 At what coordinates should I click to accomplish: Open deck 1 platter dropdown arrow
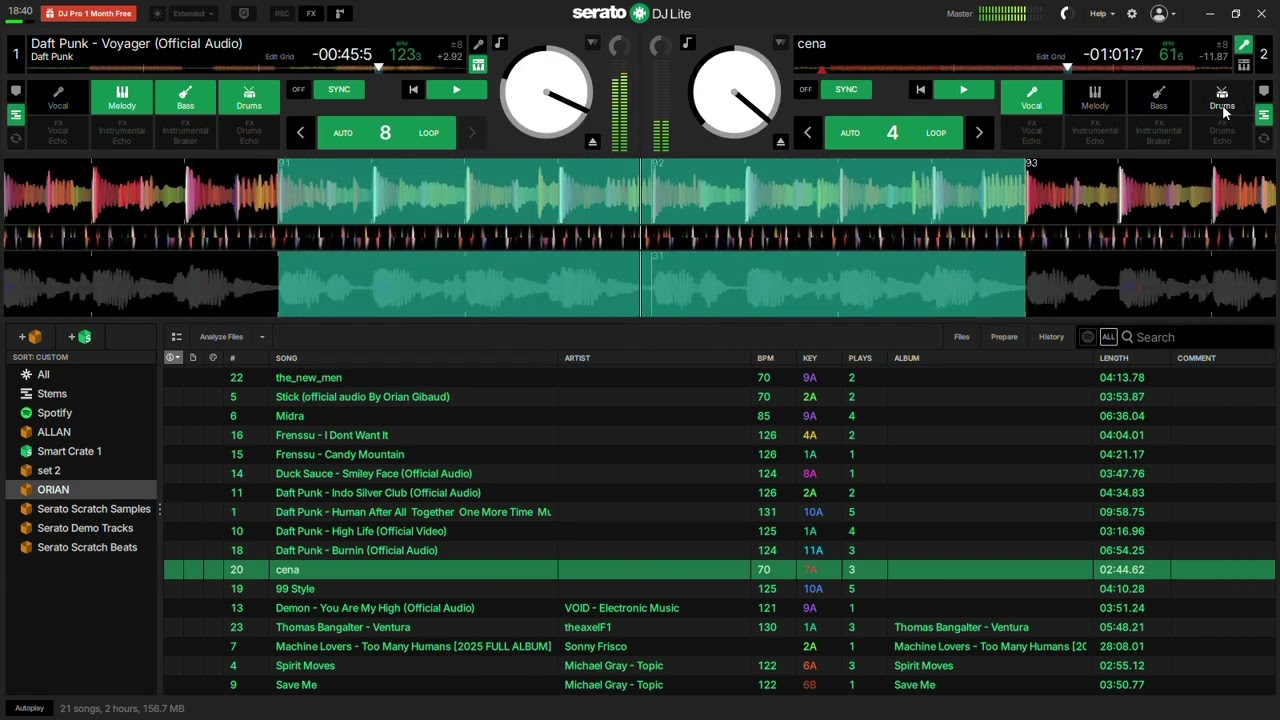pos(592,43)
